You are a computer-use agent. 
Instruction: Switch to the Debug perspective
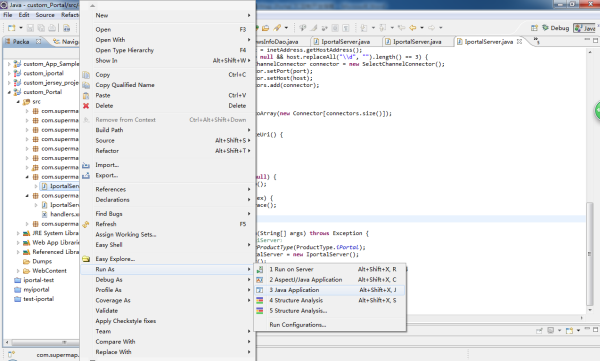[556, 28]
